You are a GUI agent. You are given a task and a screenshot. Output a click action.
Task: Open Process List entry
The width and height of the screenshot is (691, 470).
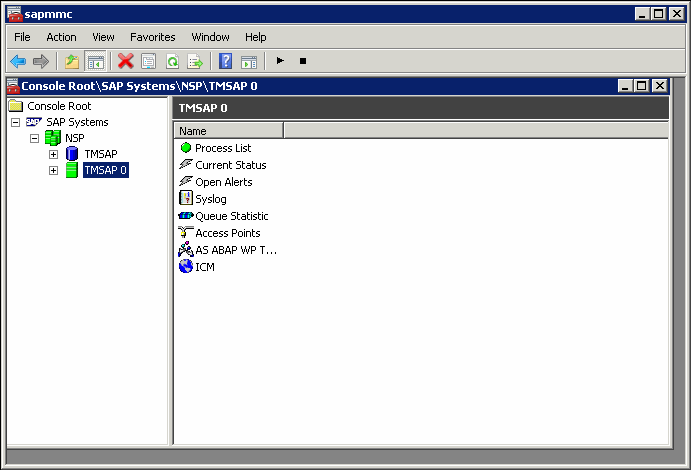coord(223,148)
